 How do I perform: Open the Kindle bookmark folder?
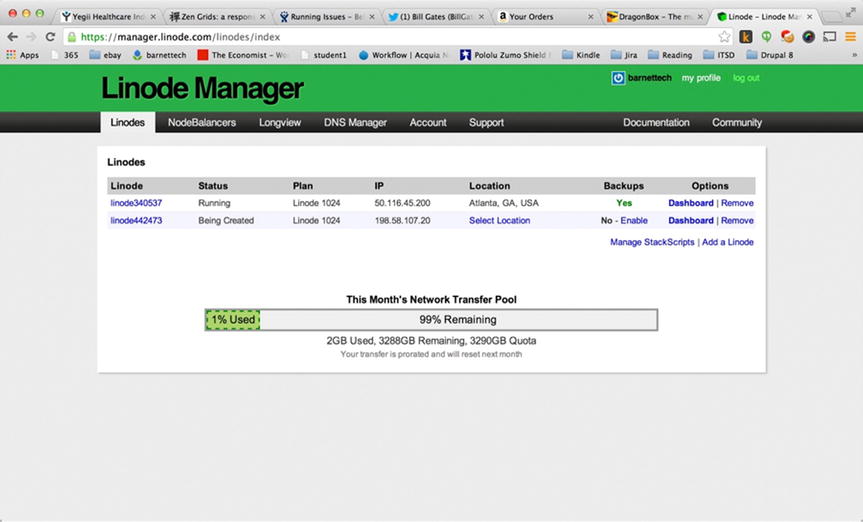pos(581,55)
